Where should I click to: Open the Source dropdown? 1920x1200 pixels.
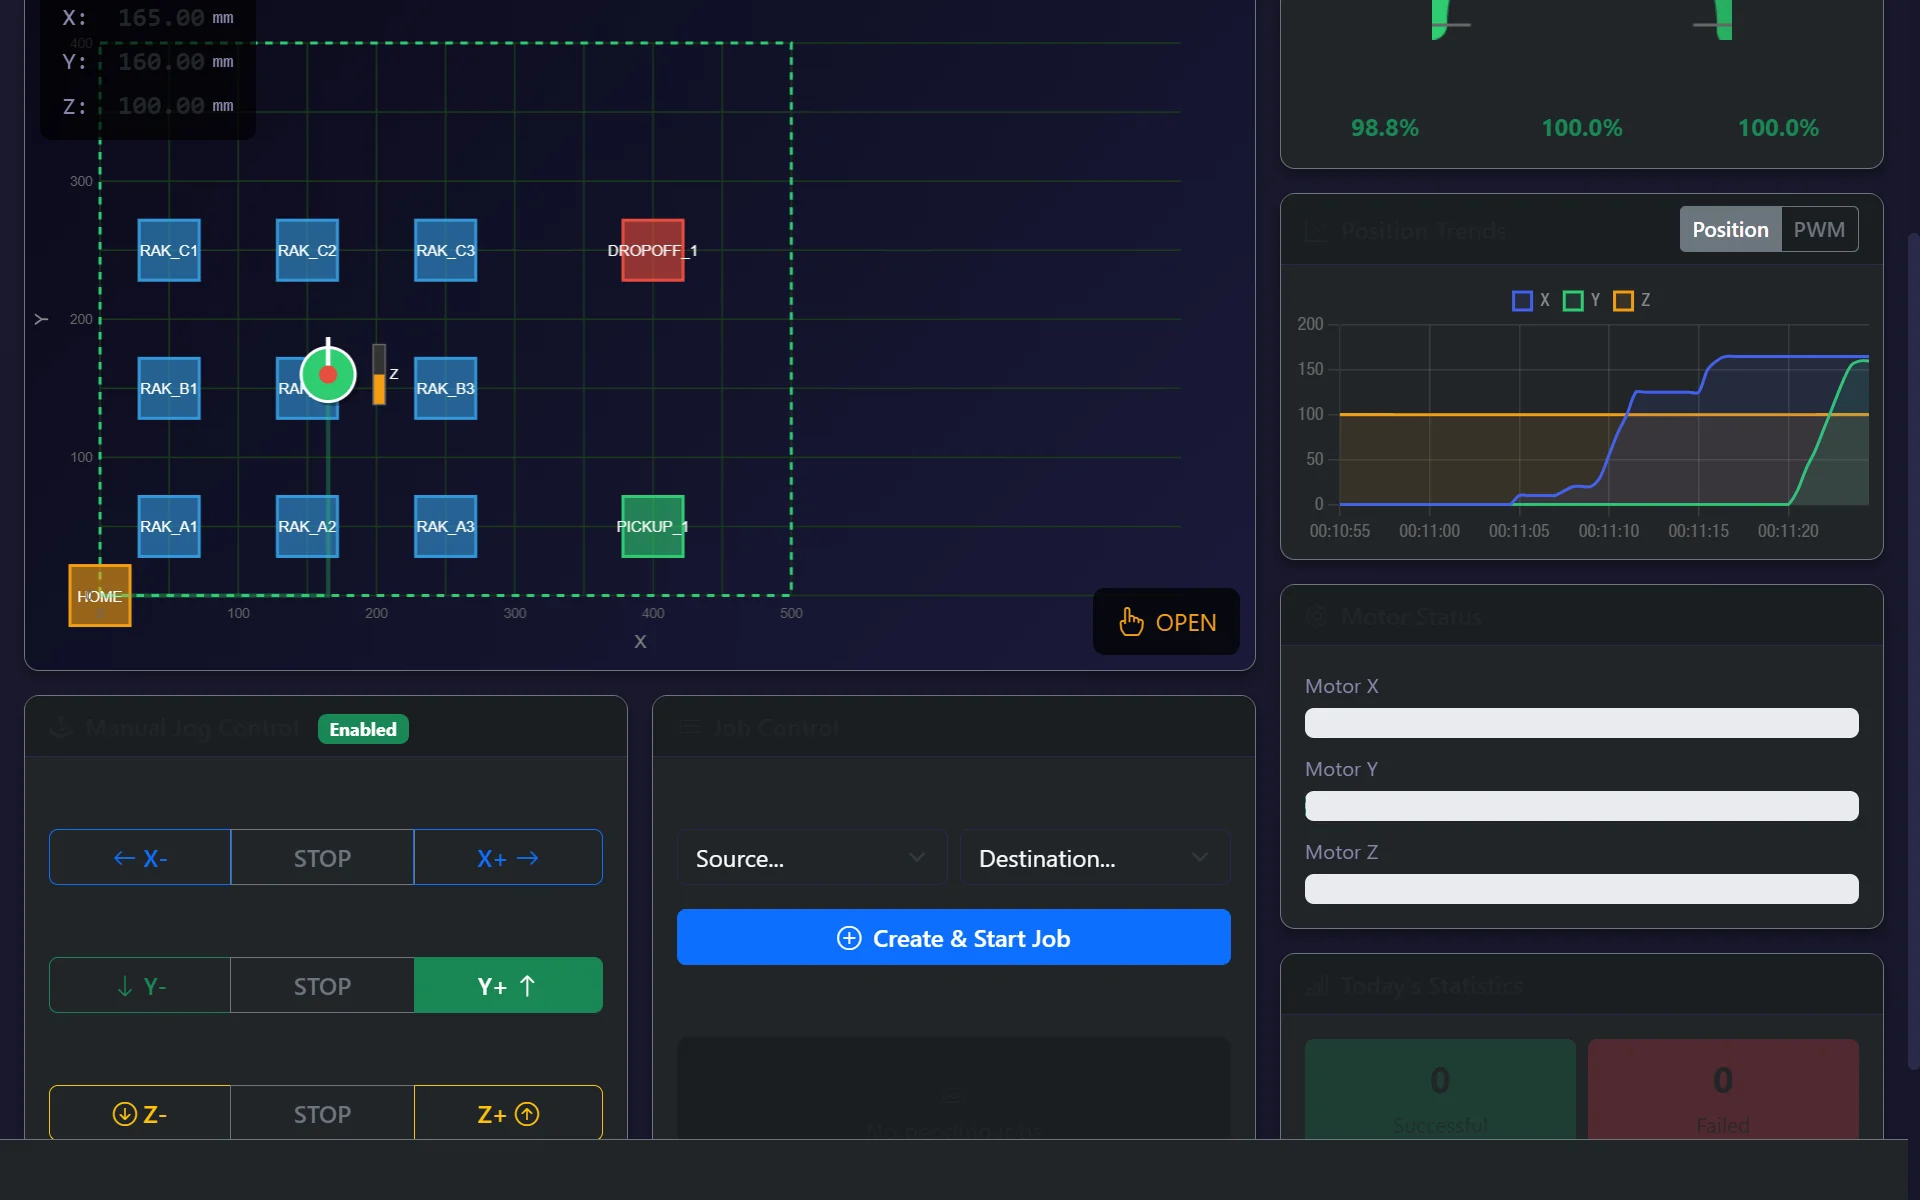[811, 857]
